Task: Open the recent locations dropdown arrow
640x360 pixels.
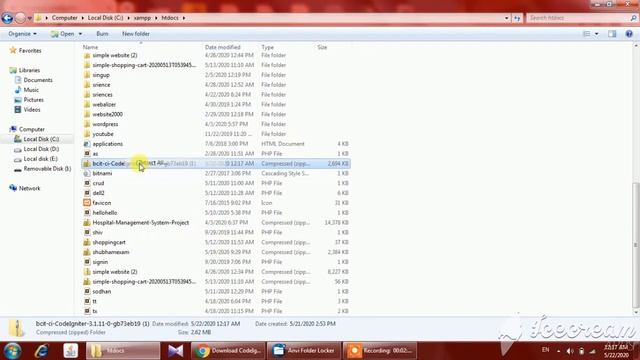Action: [x=29, y=18]
